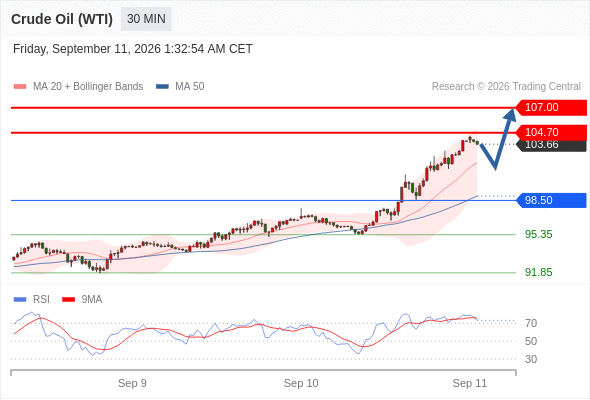This screenshot has width=590, height=400.
Task: Click the 95.35 support level label
Action: (x=539, y=234)
